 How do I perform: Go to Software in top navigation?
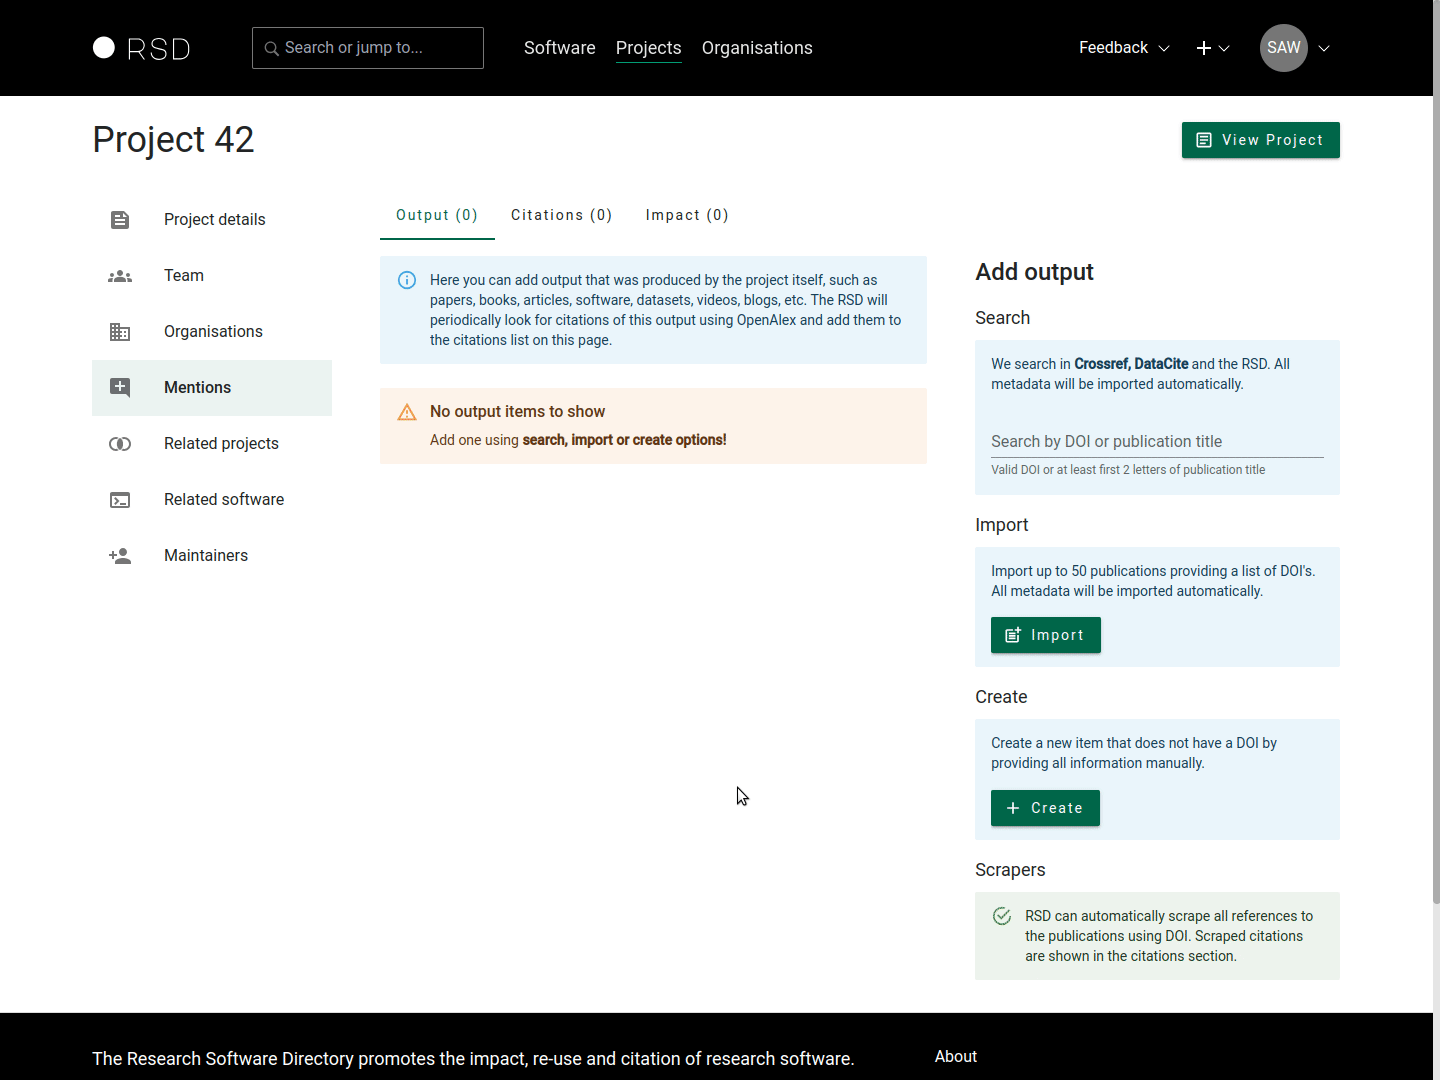(559, 48)
